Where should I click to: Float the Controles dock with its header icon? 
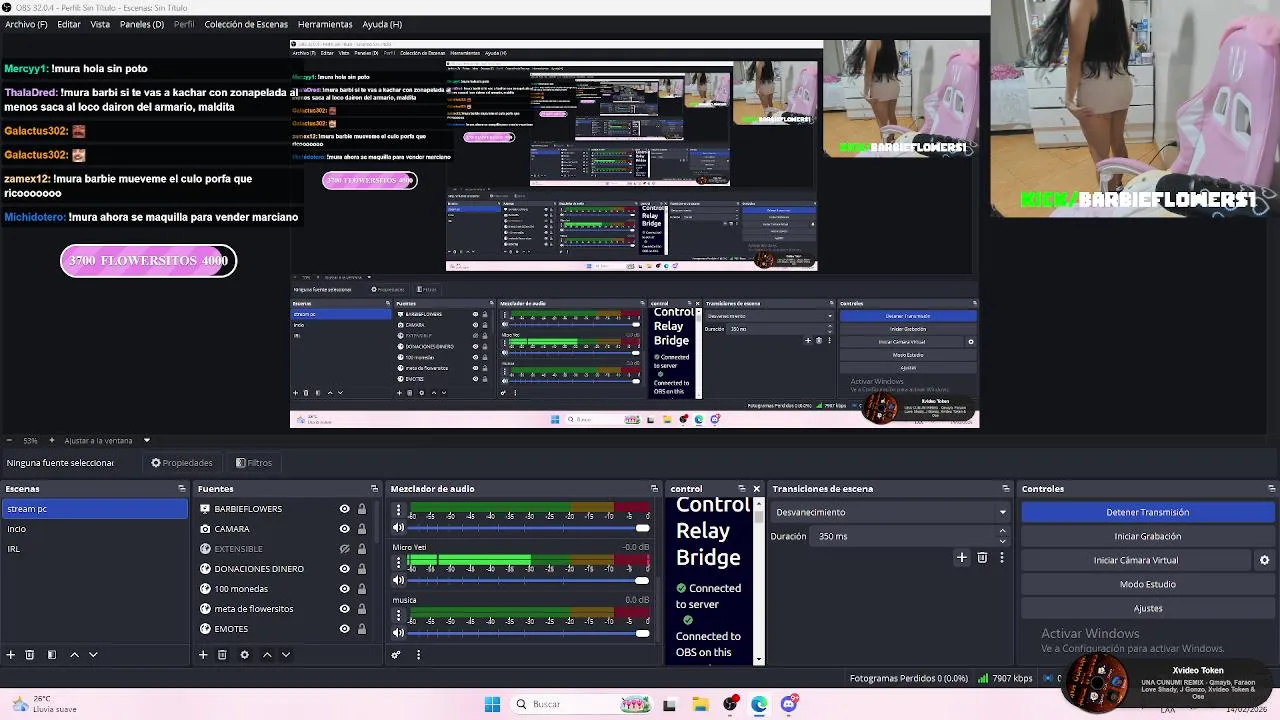pyautogui.click(x=1270, y=488)
